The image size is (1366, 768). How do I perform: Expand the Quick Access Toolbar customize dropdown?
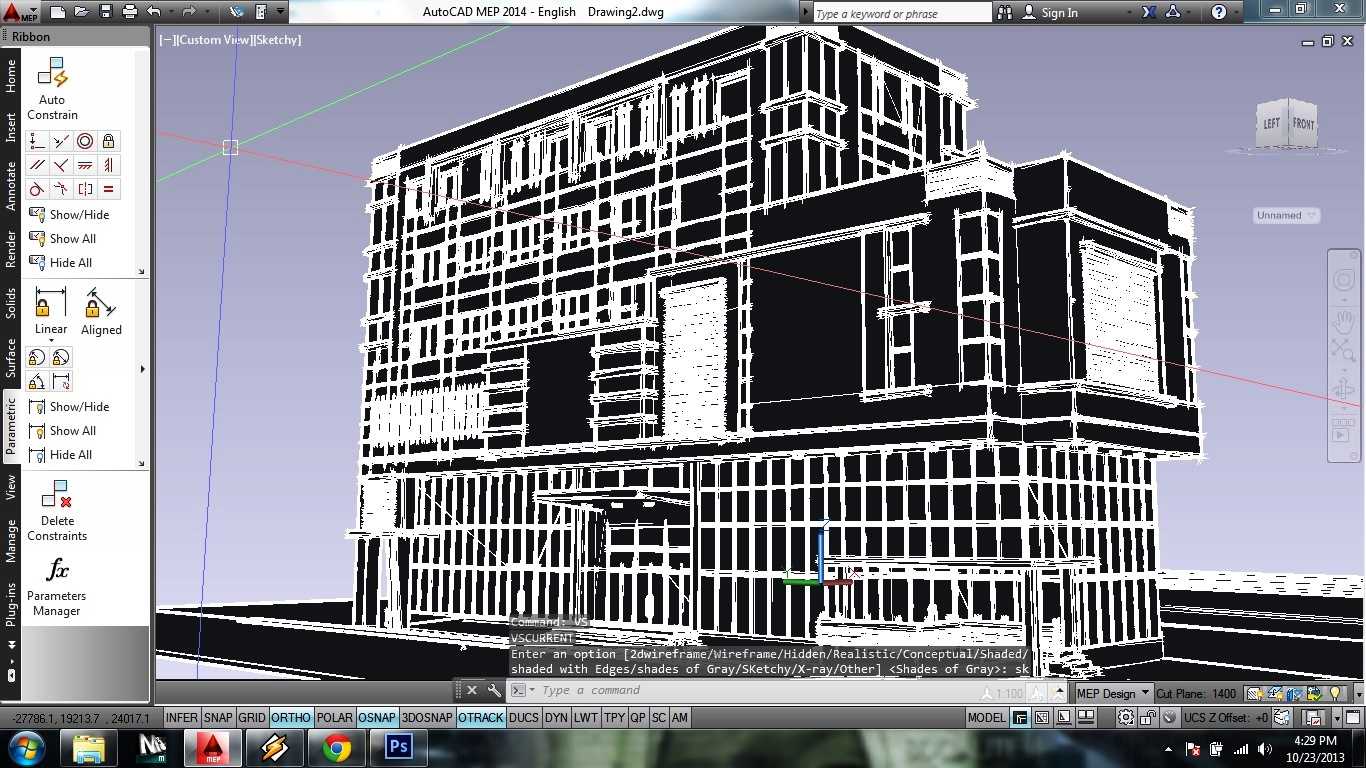[x=281, y=12]
